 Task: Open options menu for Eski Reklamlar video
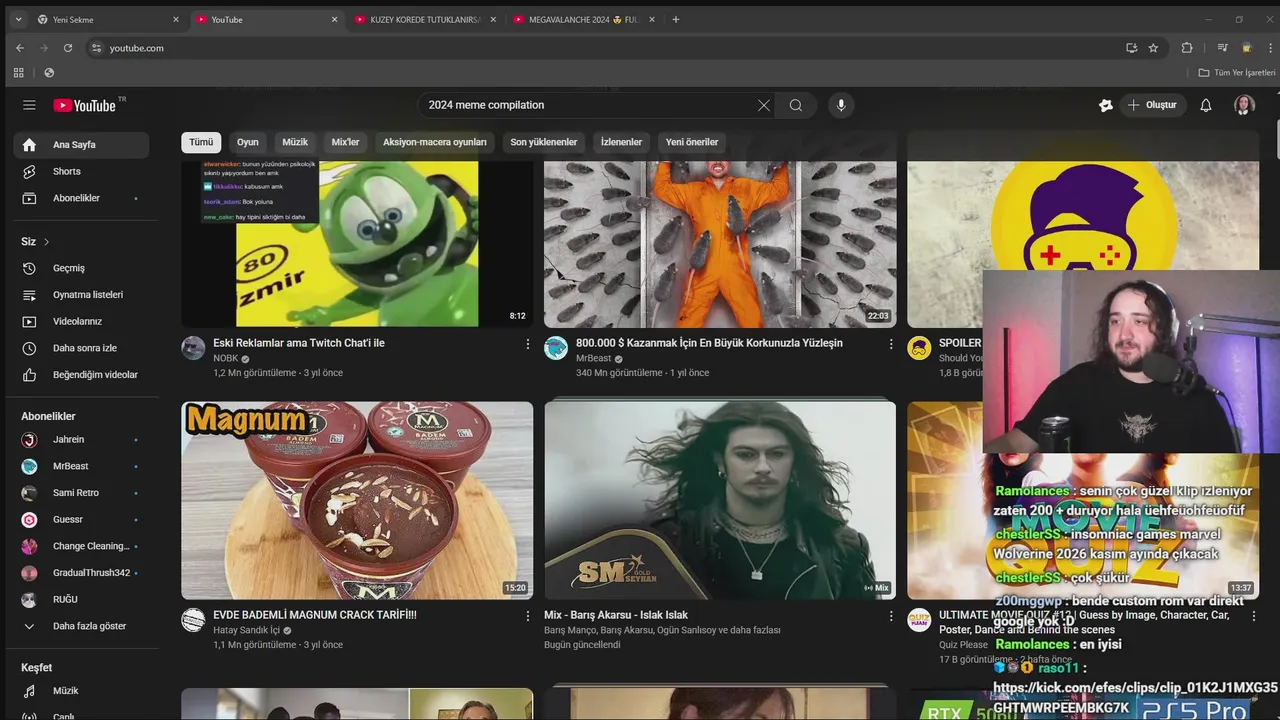click(528, 344)
